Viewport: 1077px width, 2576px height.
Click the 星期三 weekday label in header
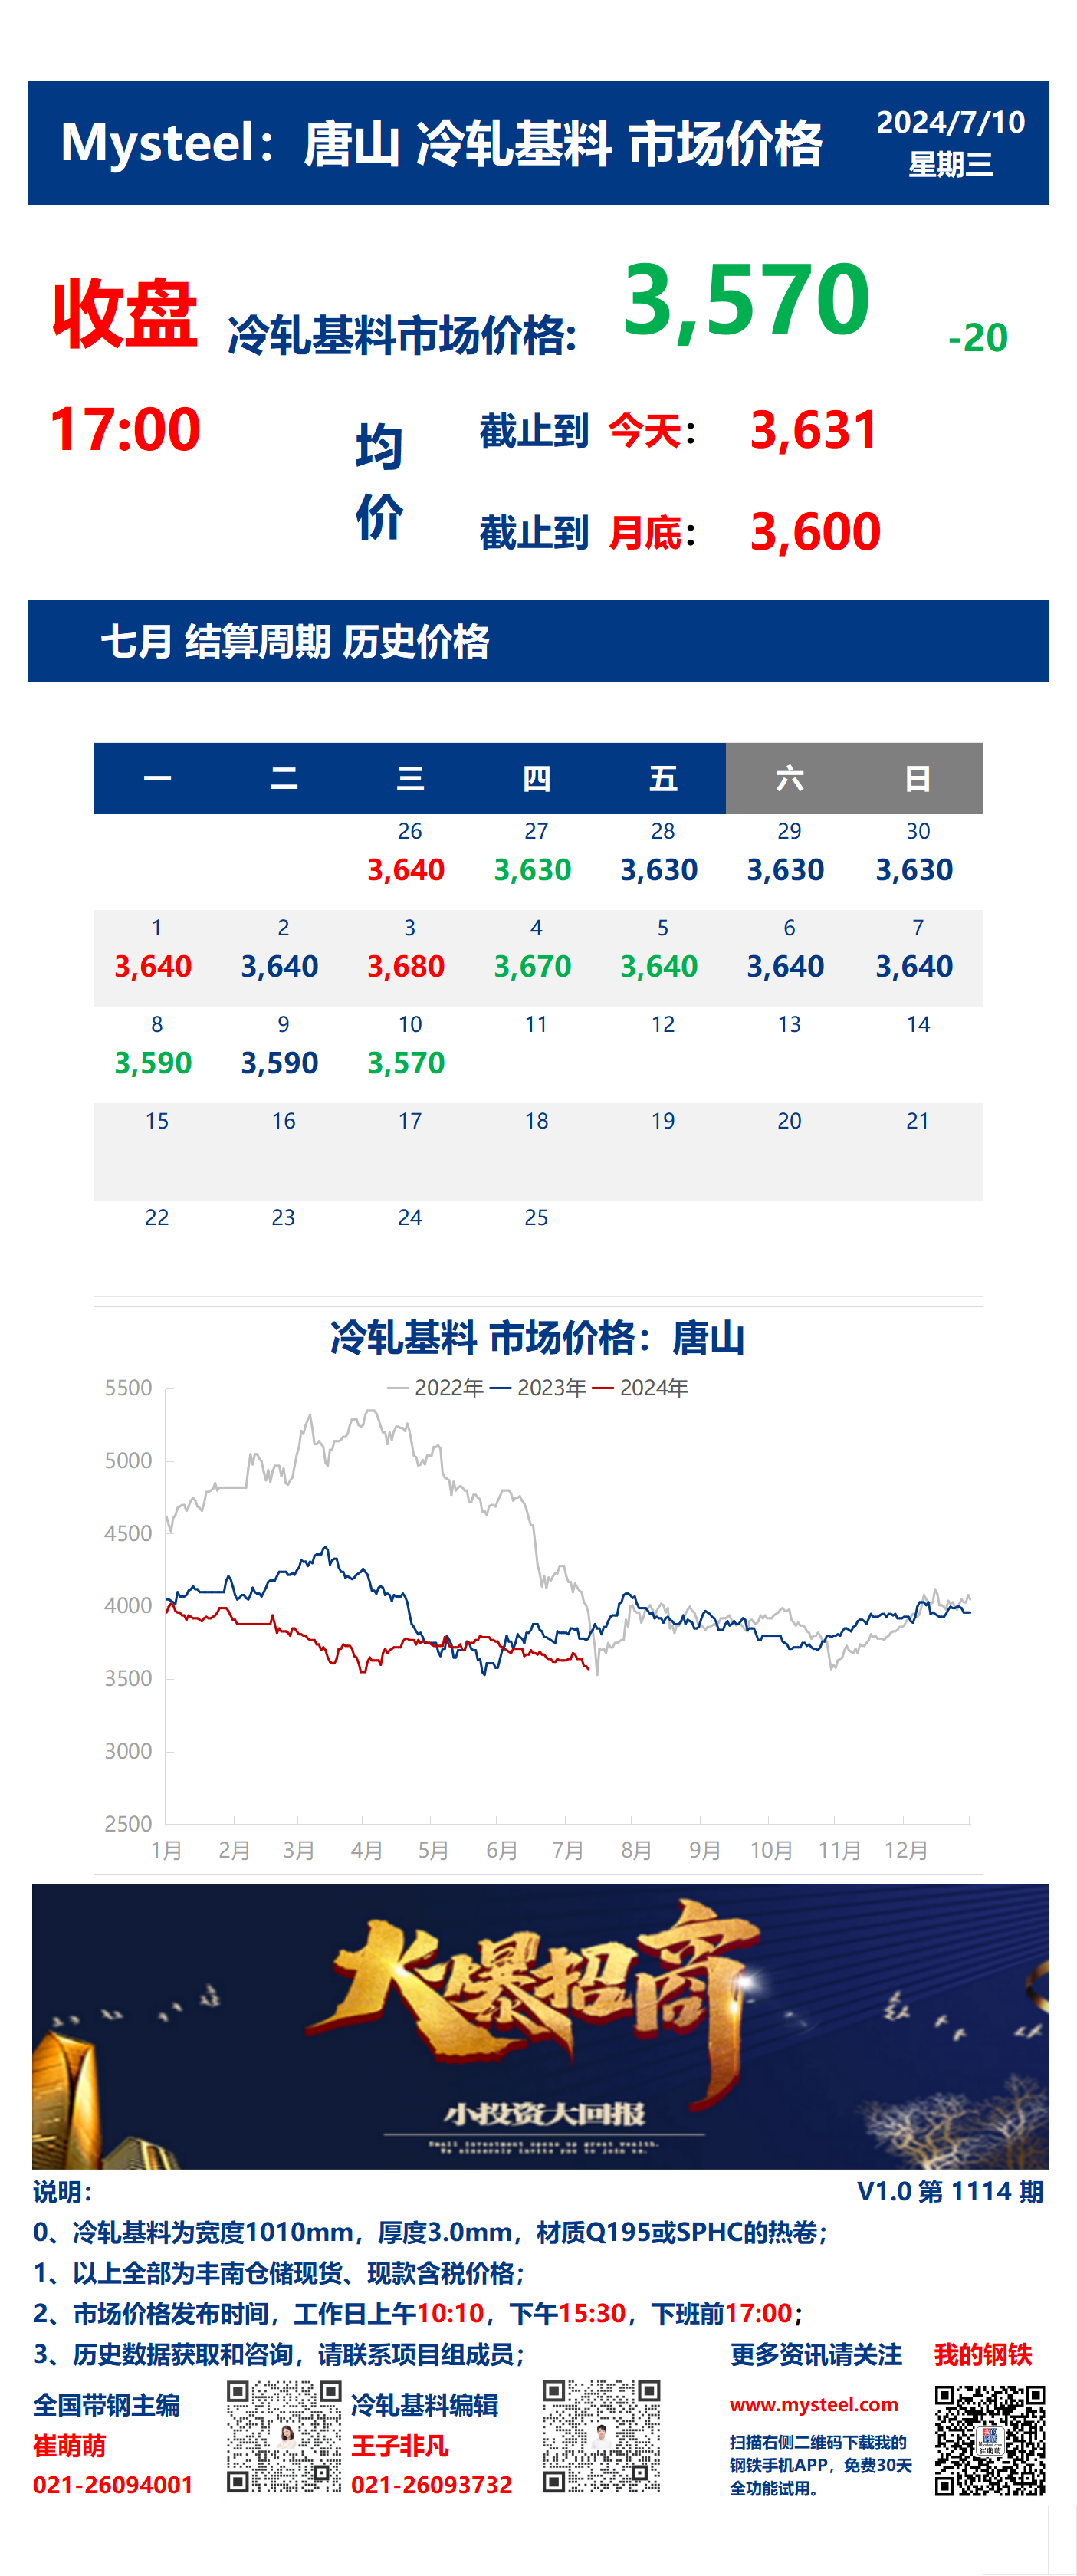[950, 164]
